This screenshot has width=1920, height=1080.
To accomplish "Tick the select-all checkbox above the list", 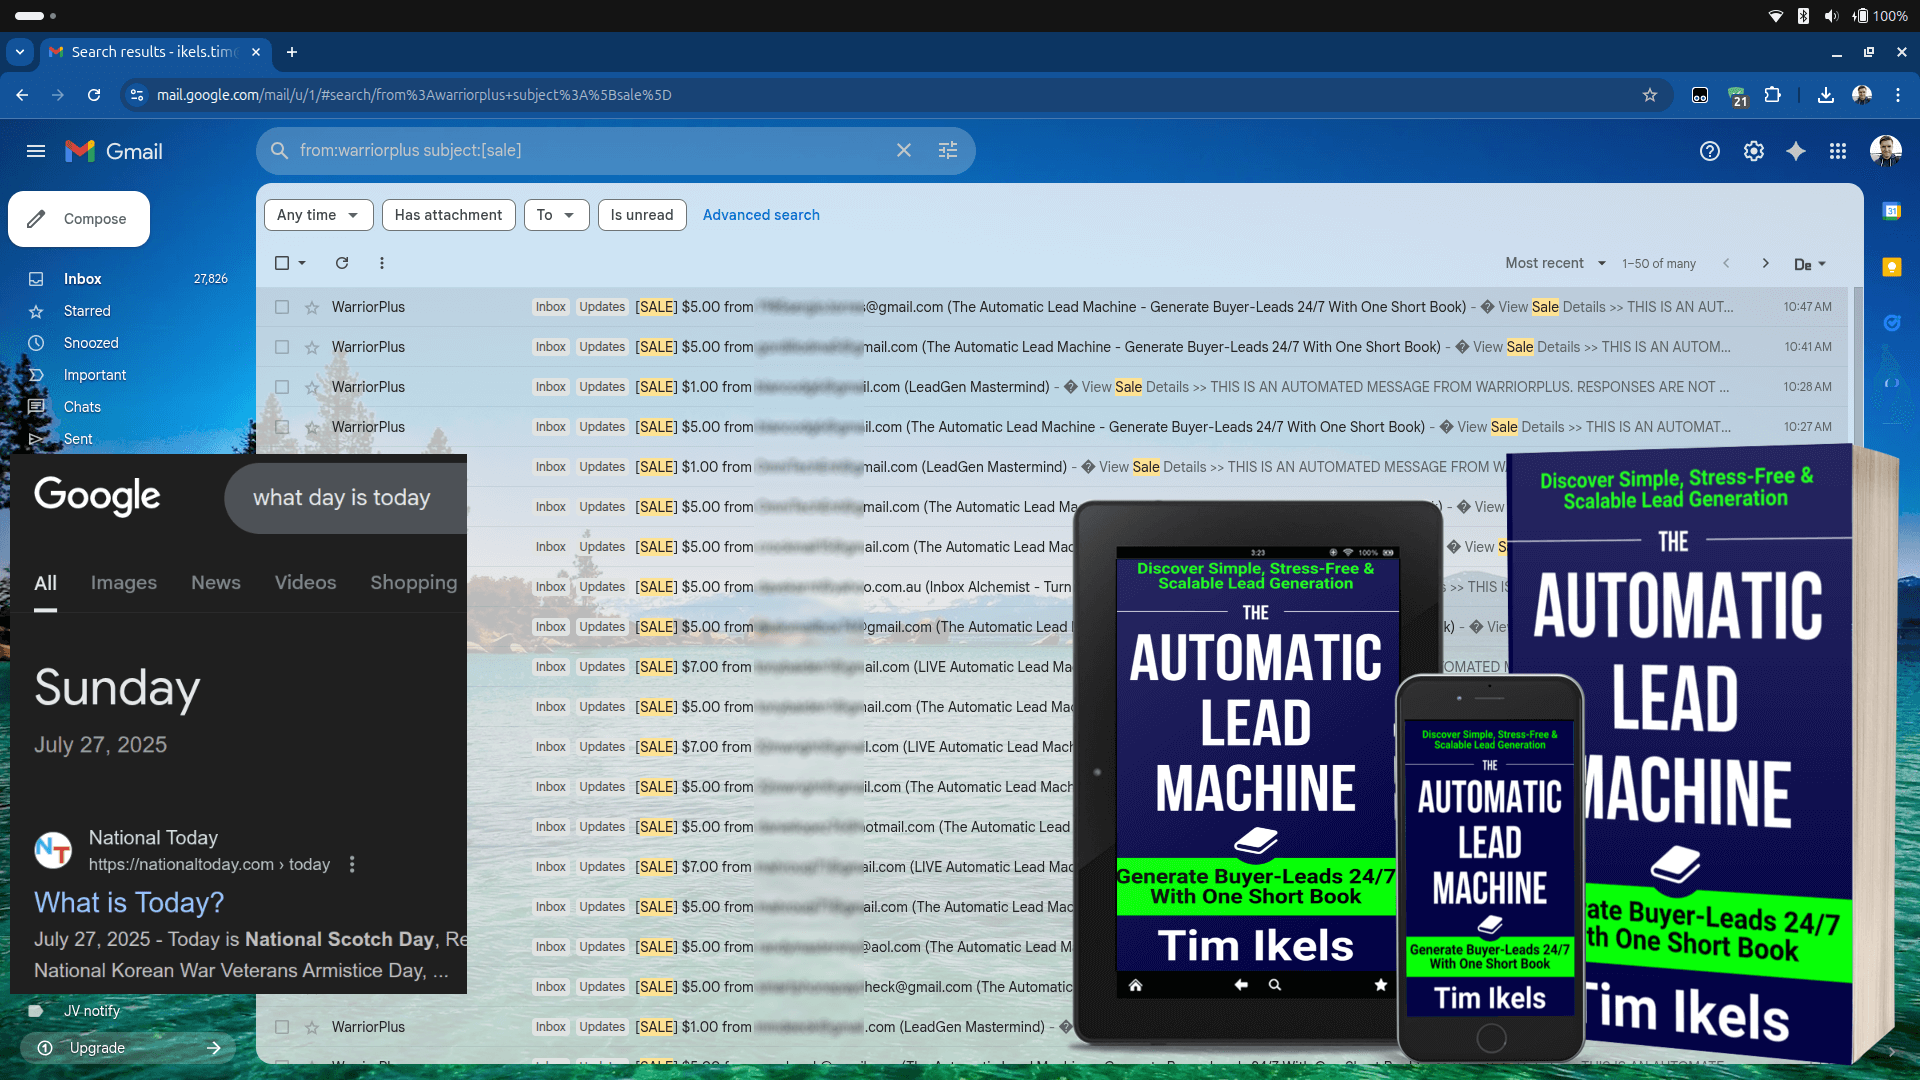I will (x=282, y=263).
